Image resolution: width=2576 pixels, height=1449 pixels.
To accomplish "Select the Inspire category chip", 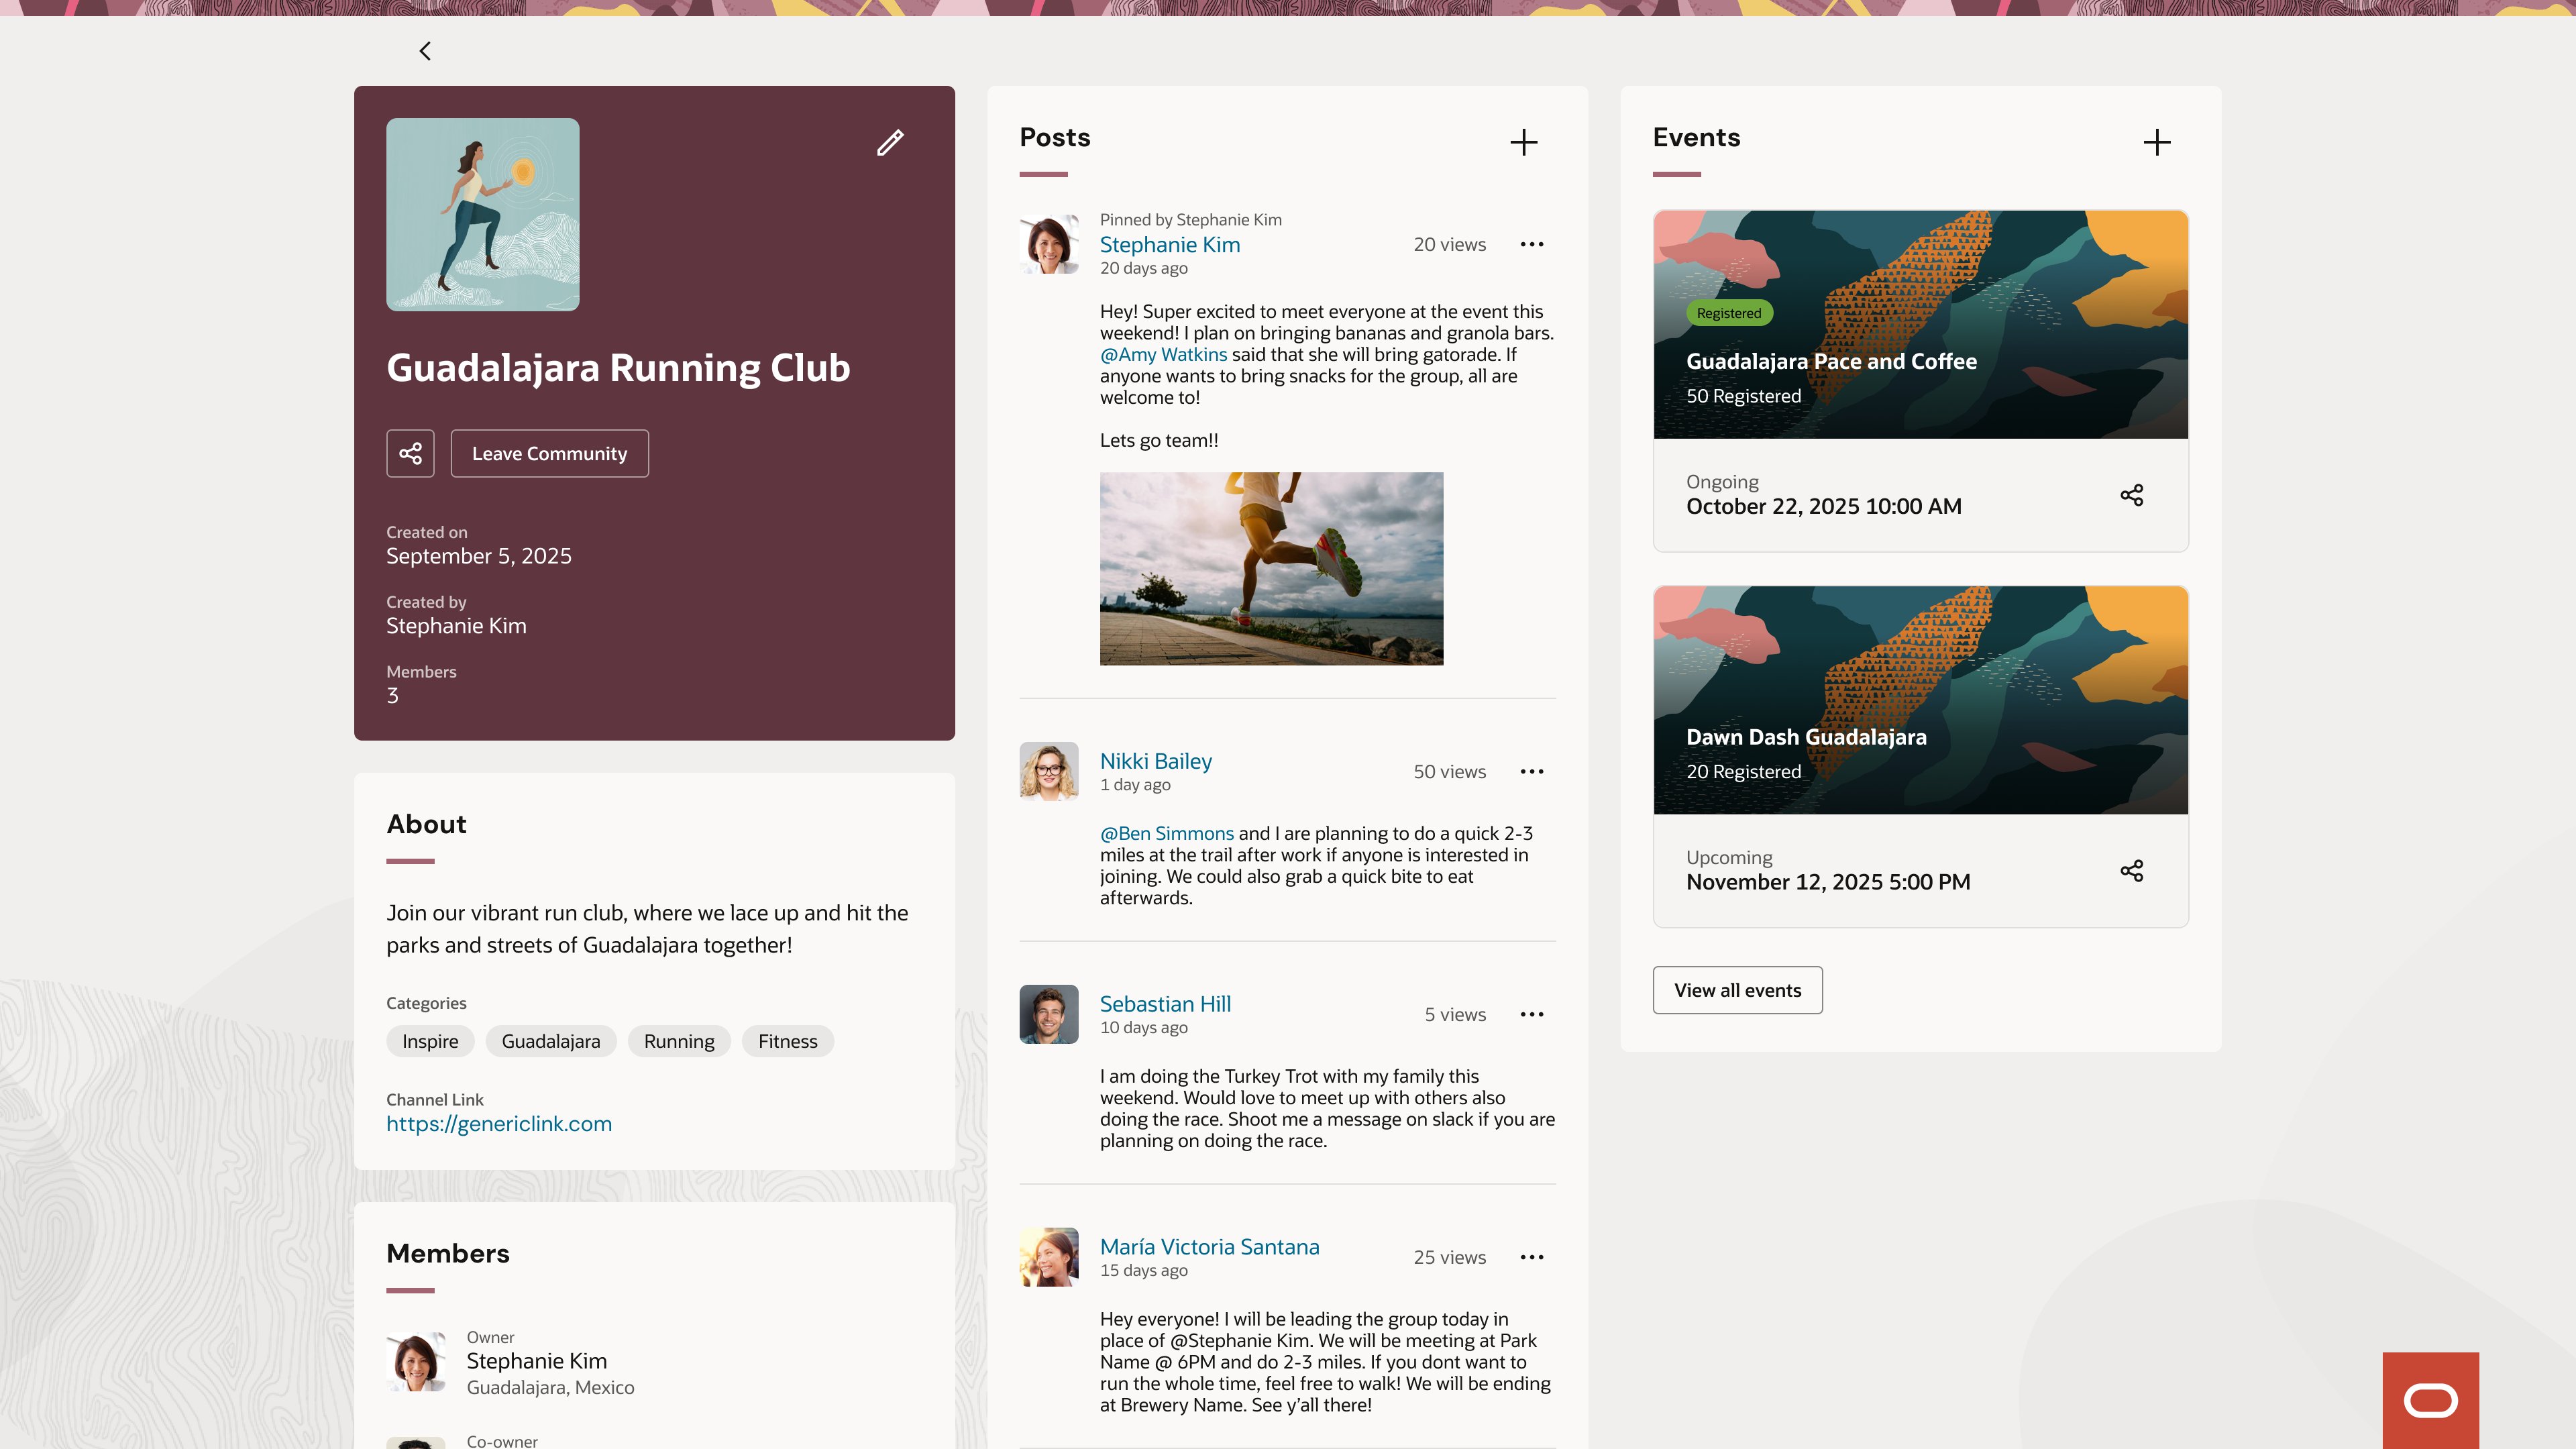I will 430,1041.
